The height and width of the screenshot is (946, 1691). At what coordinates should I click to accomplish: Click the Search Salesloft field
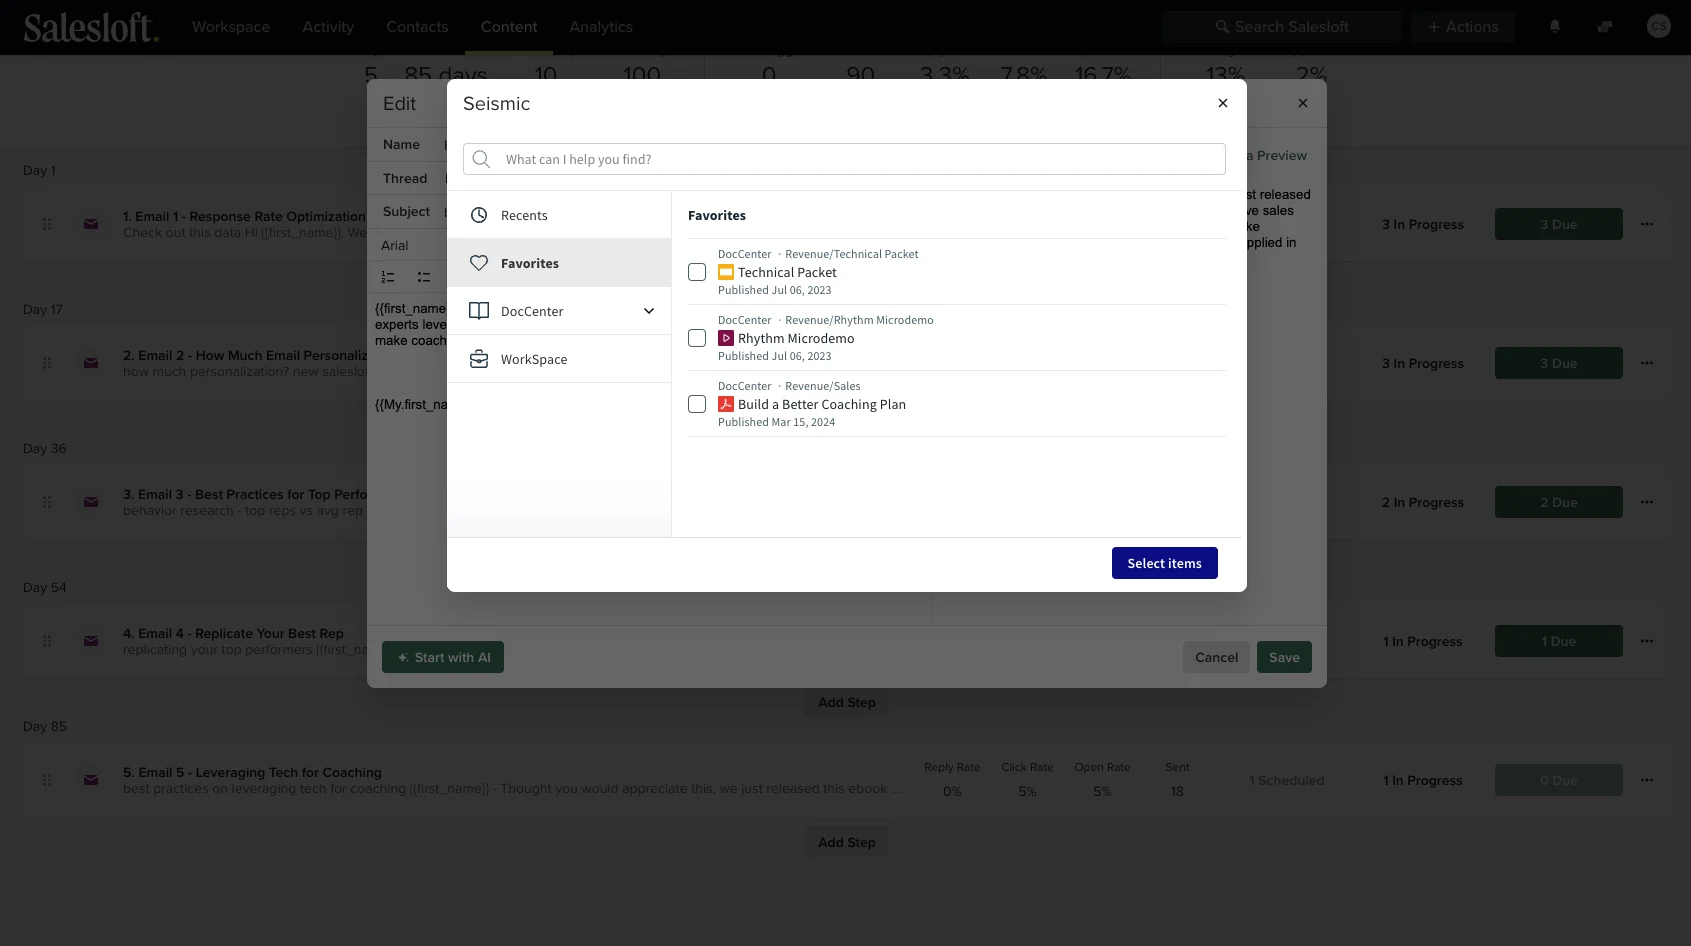1282,27
